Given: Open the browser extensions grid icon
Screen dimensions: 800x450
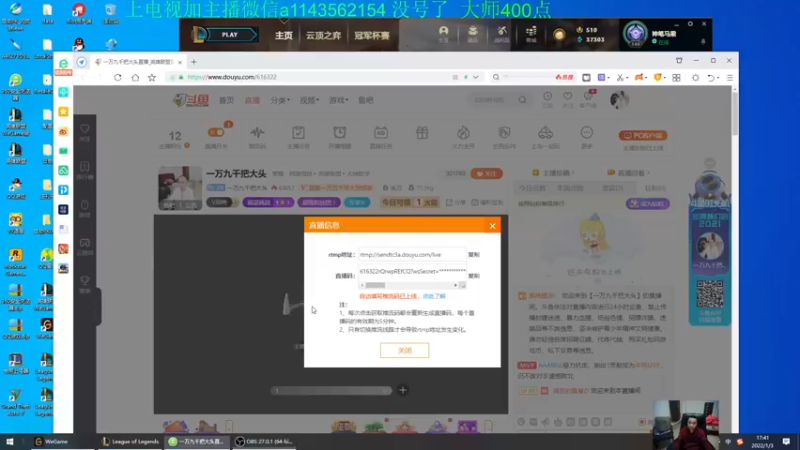Looking at the screenshot, I should (x=676, y=78).
